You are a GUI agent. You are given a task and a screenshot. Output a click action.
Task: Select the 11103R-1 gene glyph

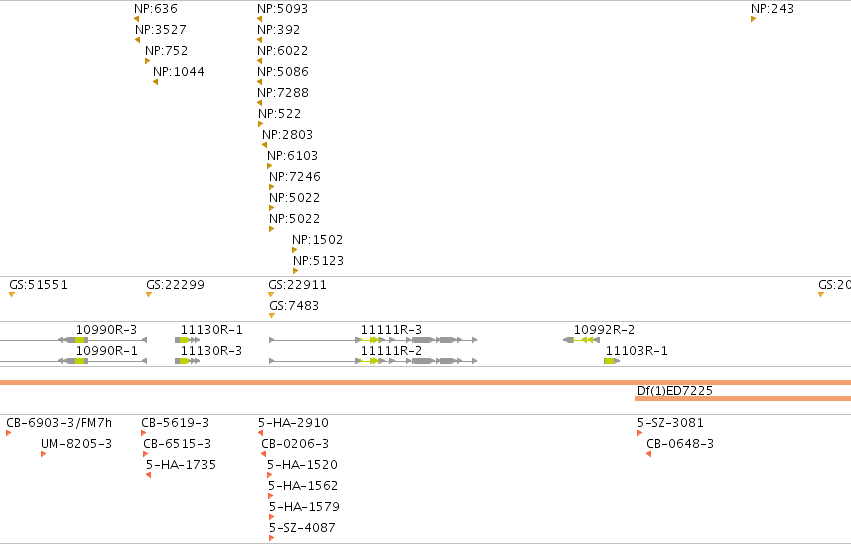tap(612, 361)
